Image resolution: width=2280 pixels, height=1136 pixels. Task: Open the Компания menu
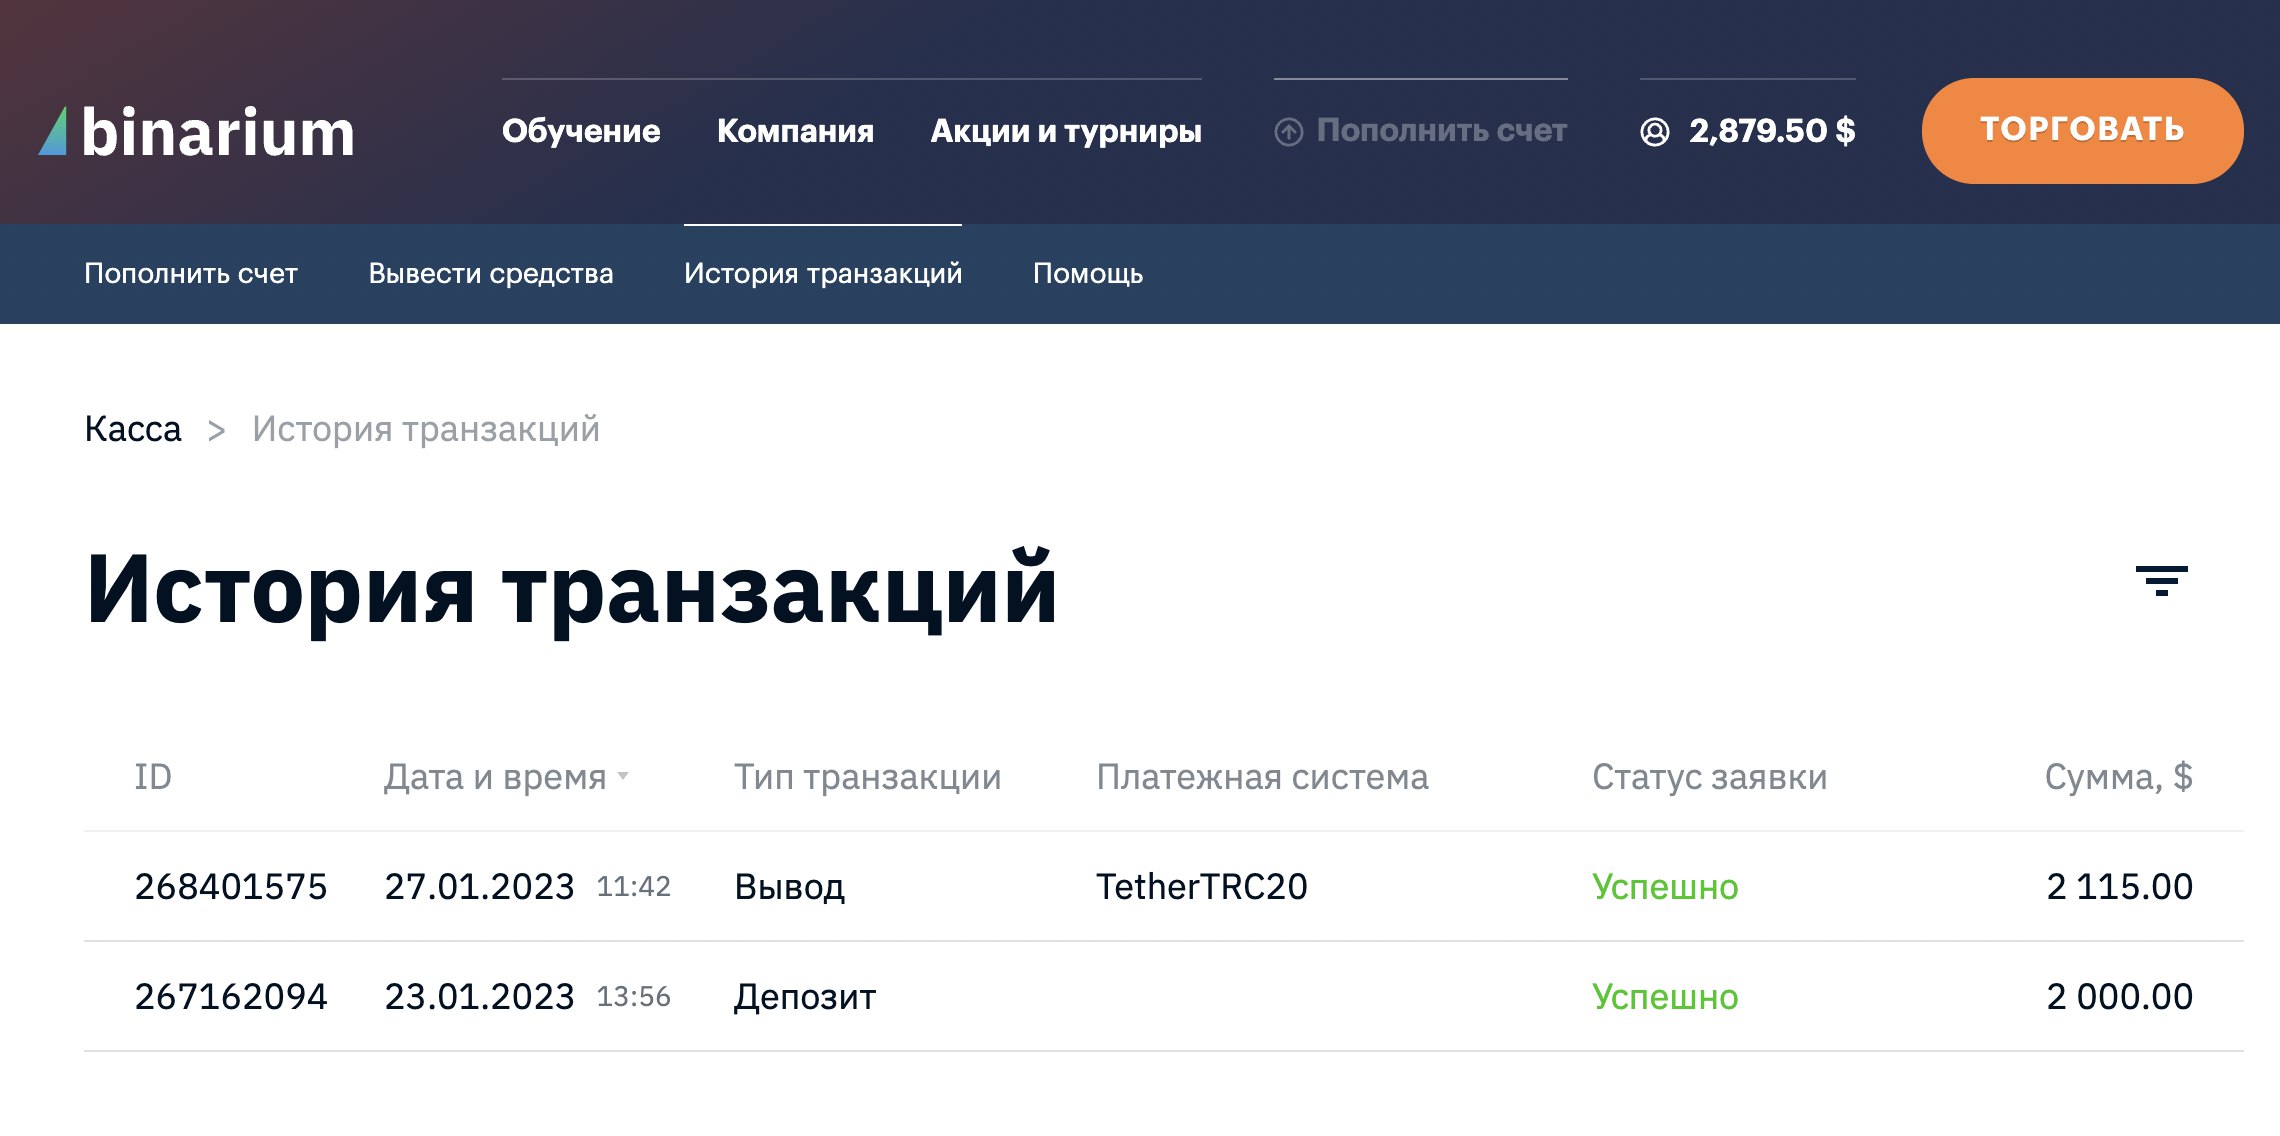click(795, 131)
